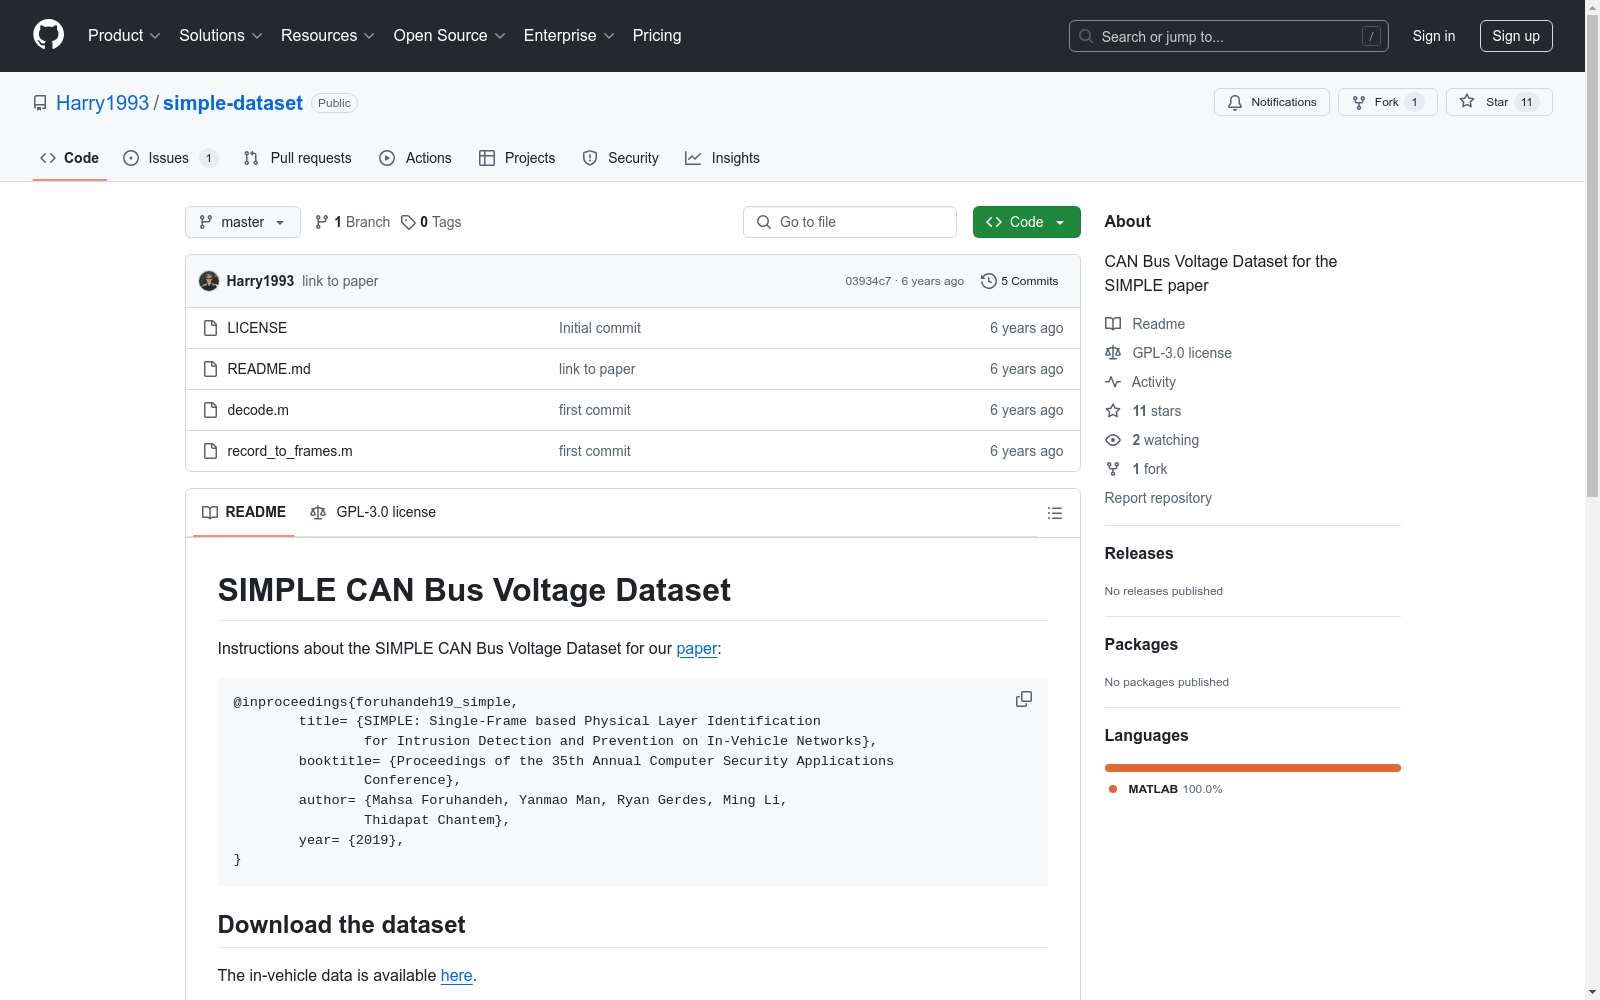
Task: Copy the citation code block
Action: click(1024, 699)
